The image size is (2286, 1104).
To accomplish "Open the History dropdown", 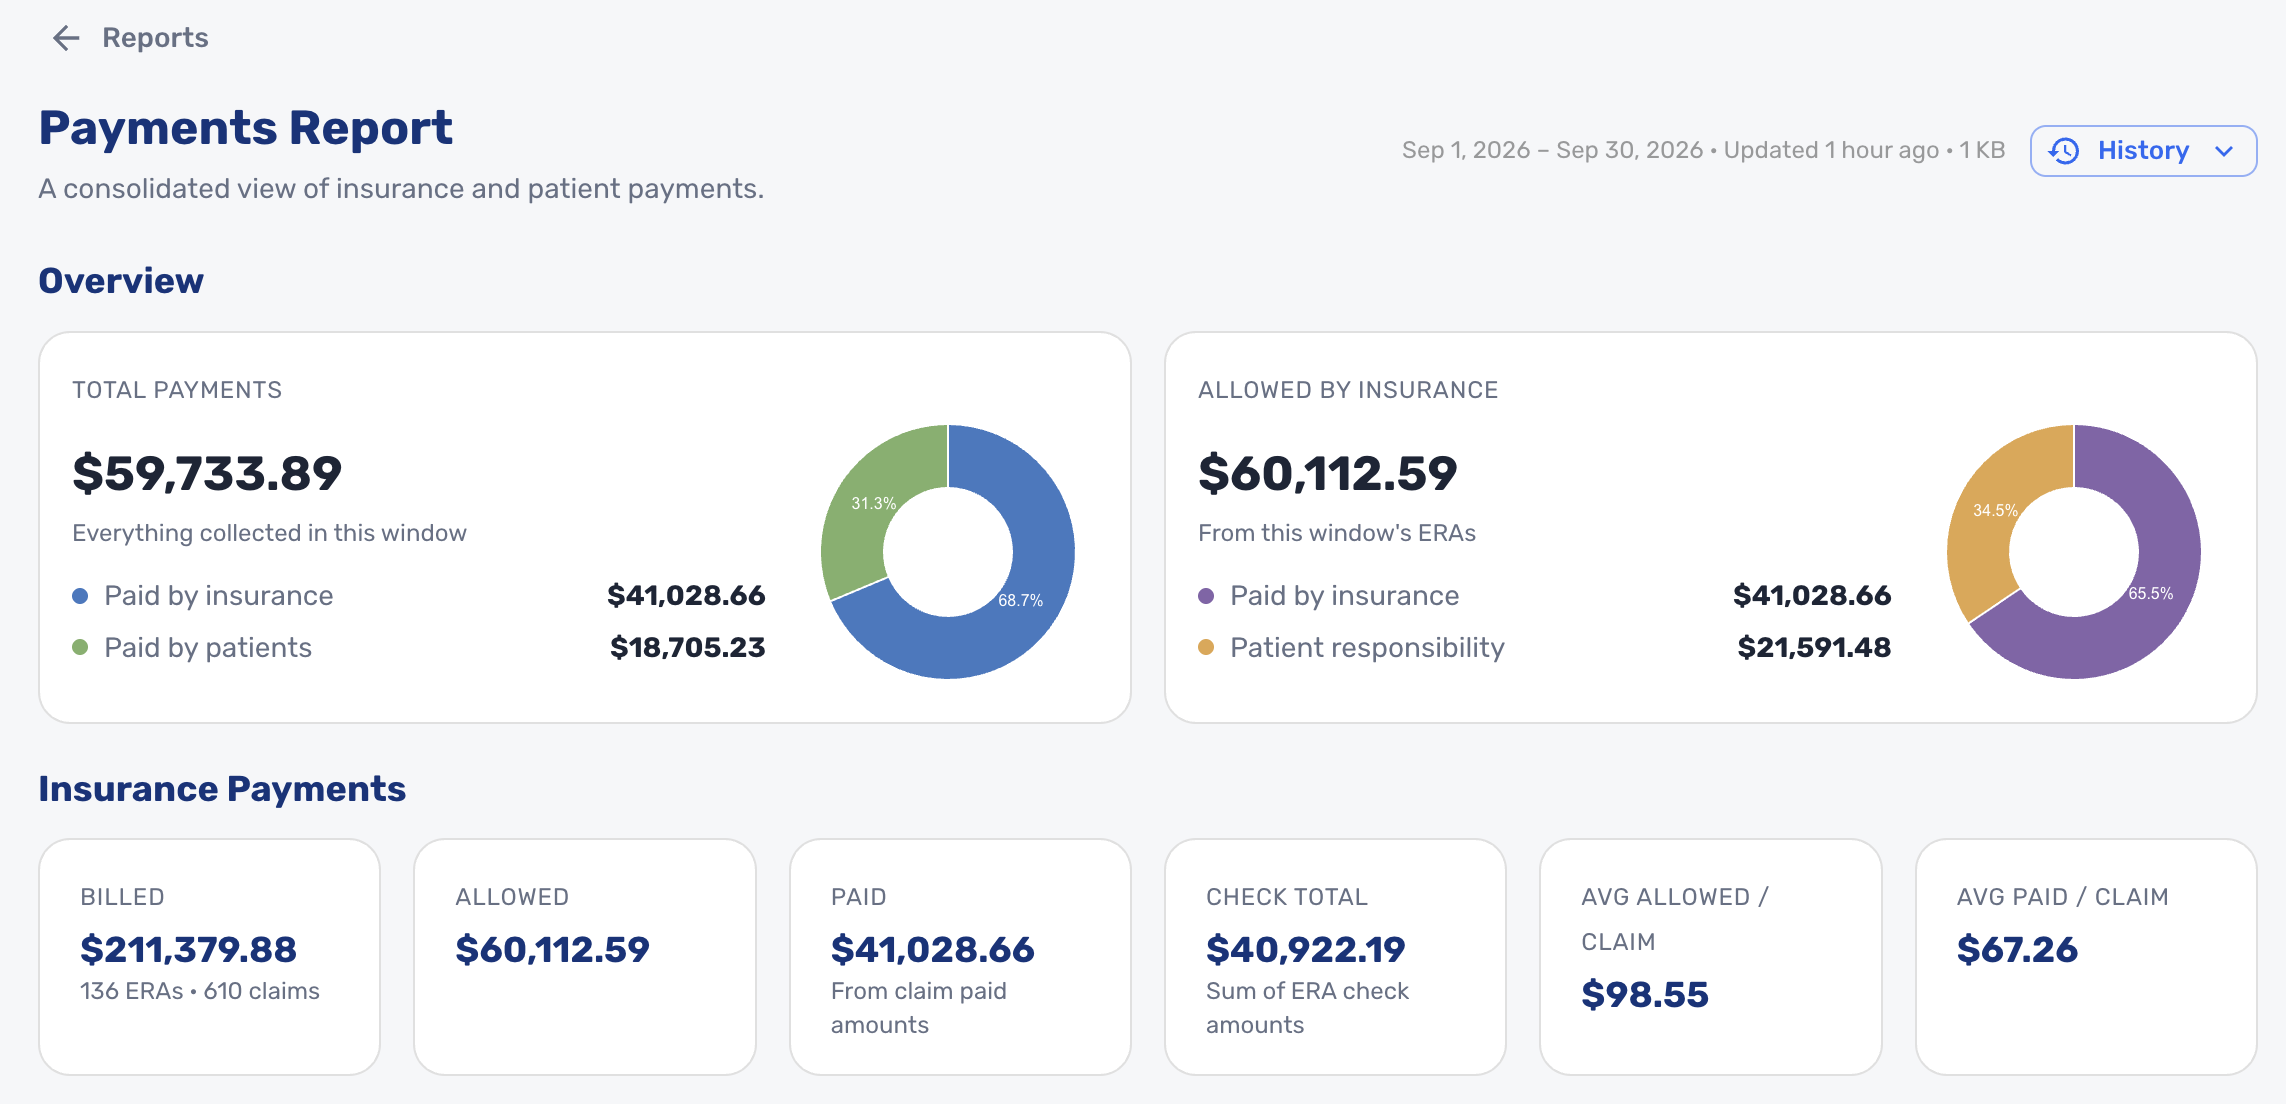I will [x=2143, y=151].
